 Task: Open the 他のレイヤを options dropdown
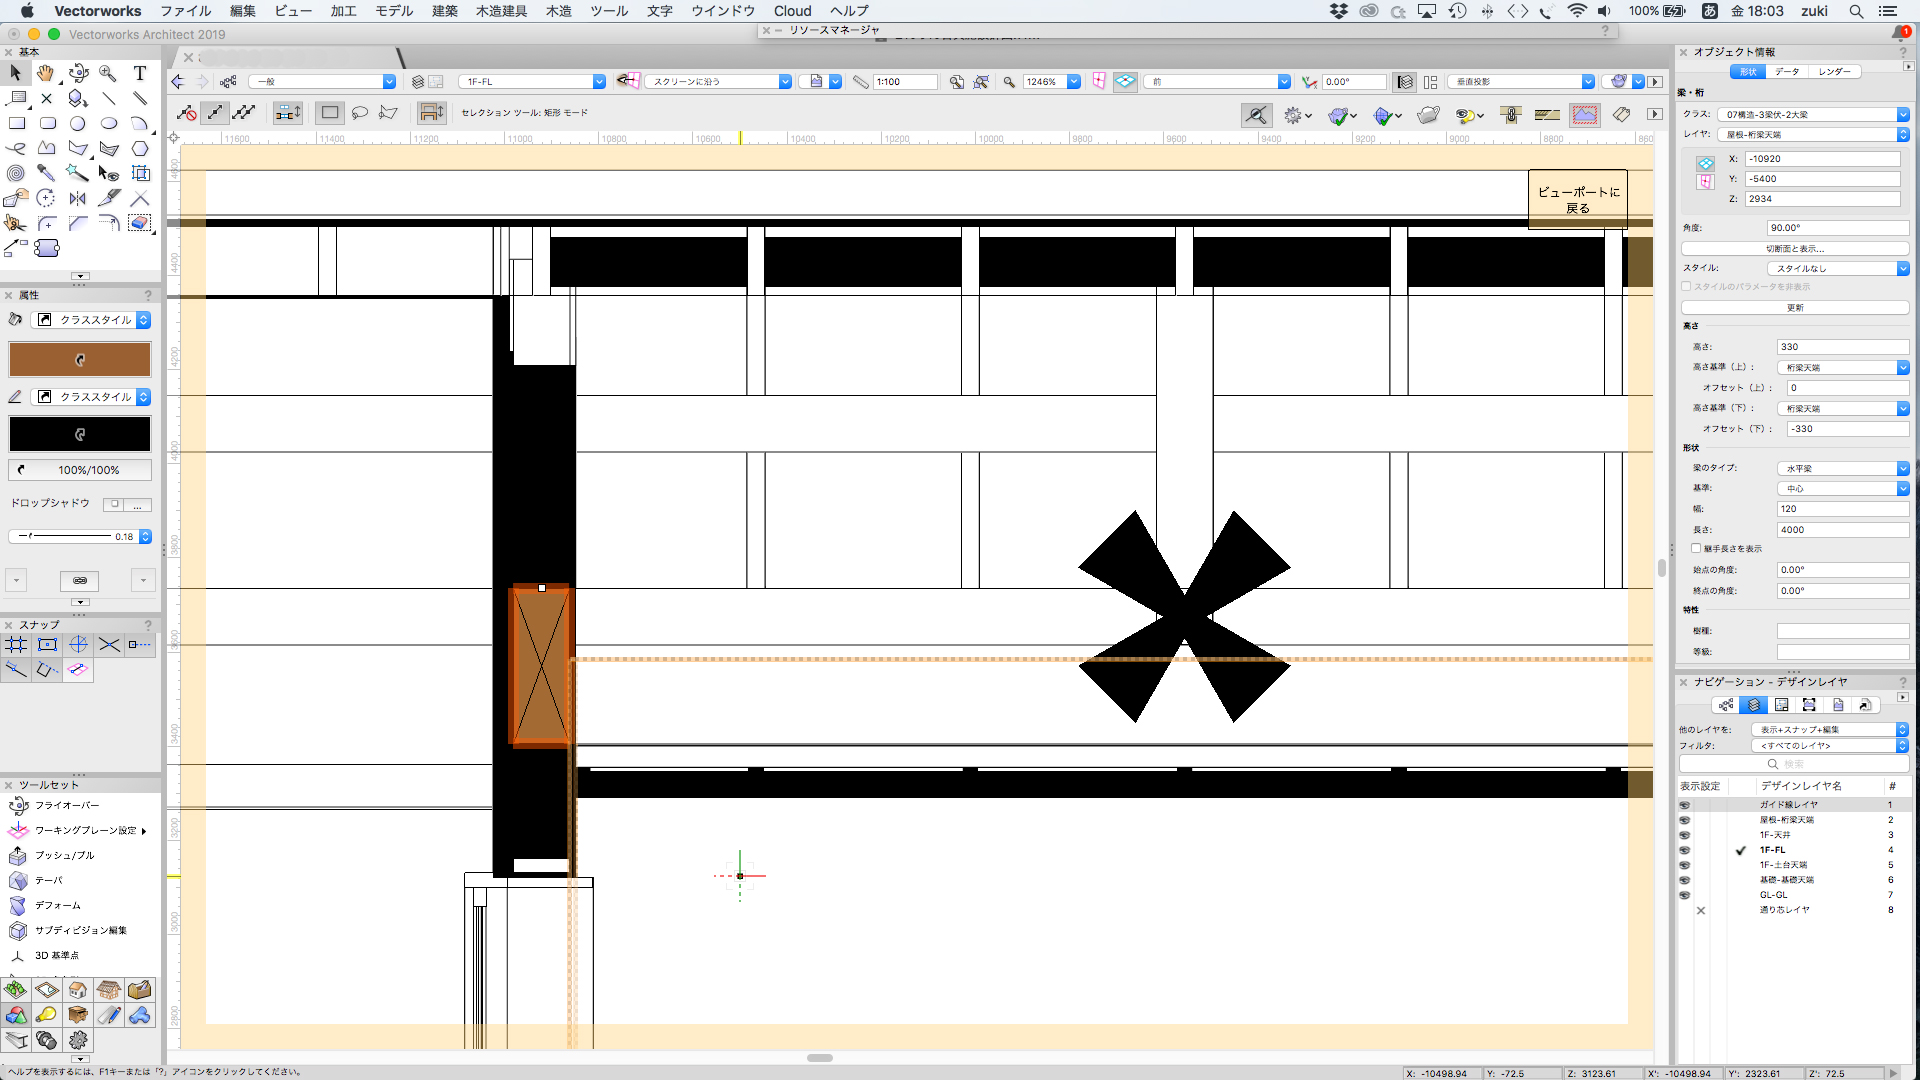[1830, 730]
